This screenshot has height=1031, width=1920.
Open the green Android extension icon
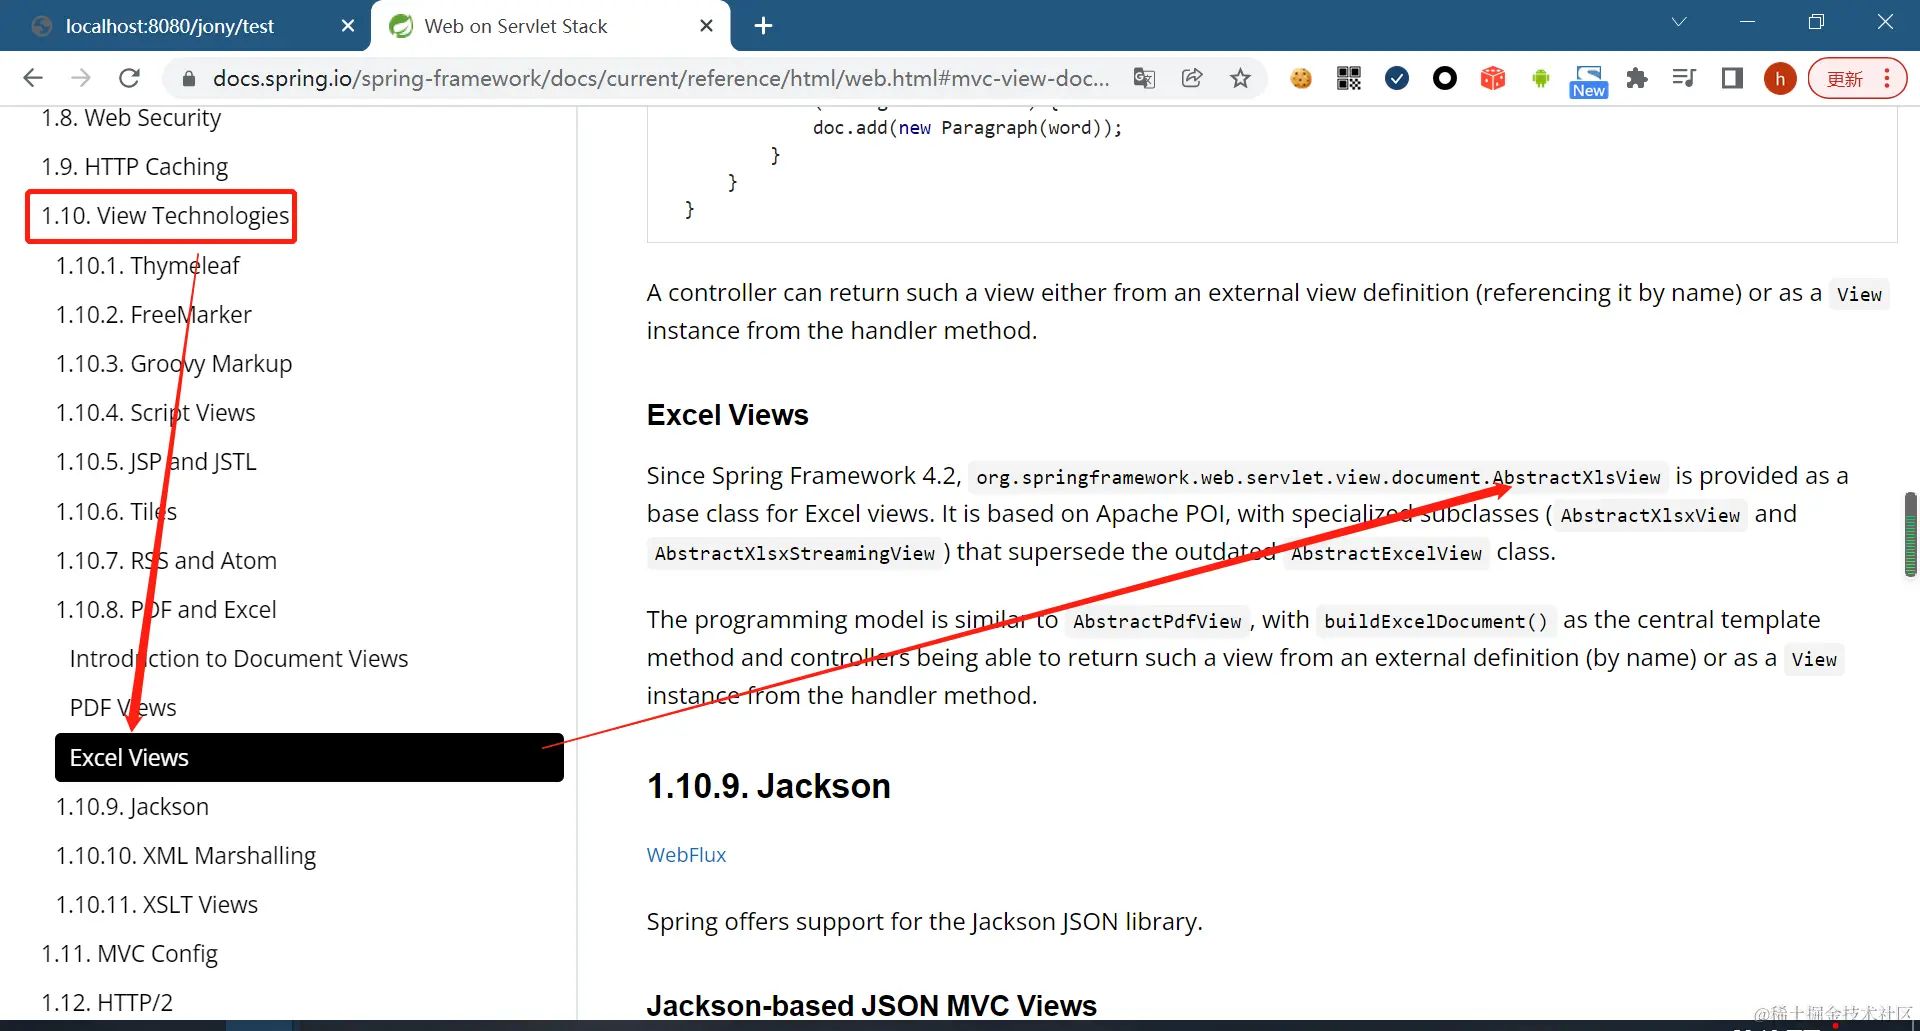click(x=1541, y=78)
